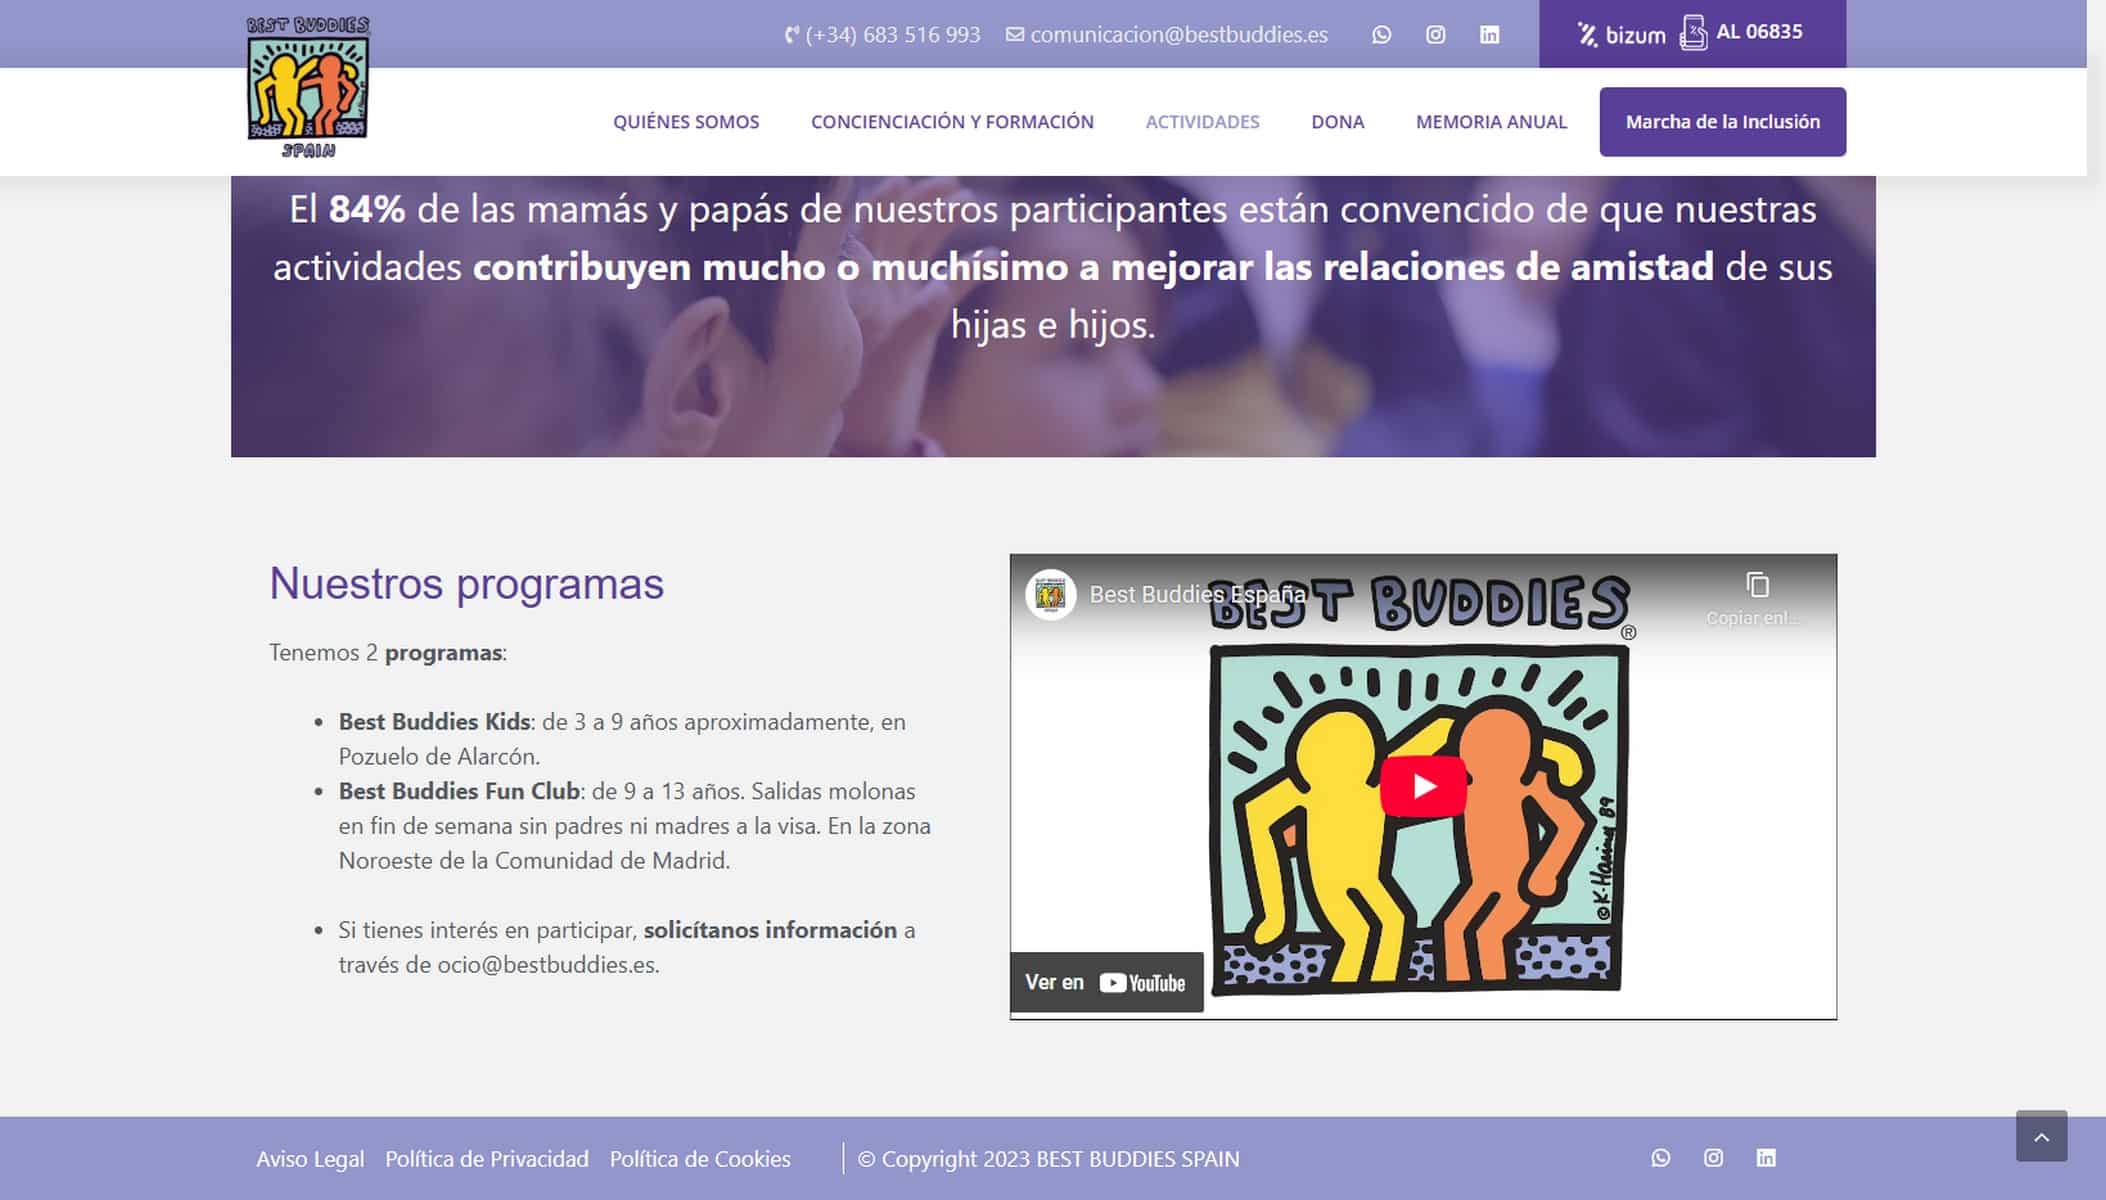2106x1200 pixels.
Task: Click the ocio@bestbuddies.es email text
Action: (546, 965)
